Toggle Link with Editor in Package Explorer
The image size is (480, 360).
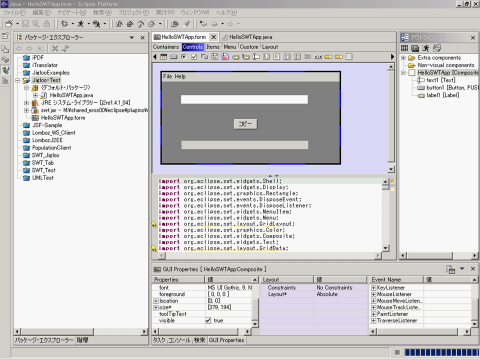66,48
